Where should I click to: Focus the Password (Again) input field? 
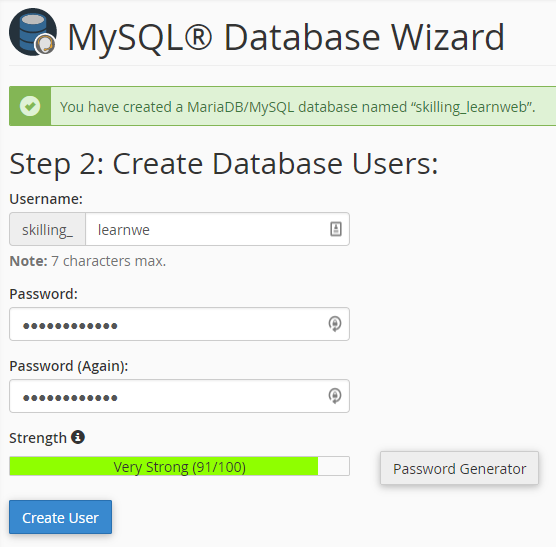pos(179,396)
